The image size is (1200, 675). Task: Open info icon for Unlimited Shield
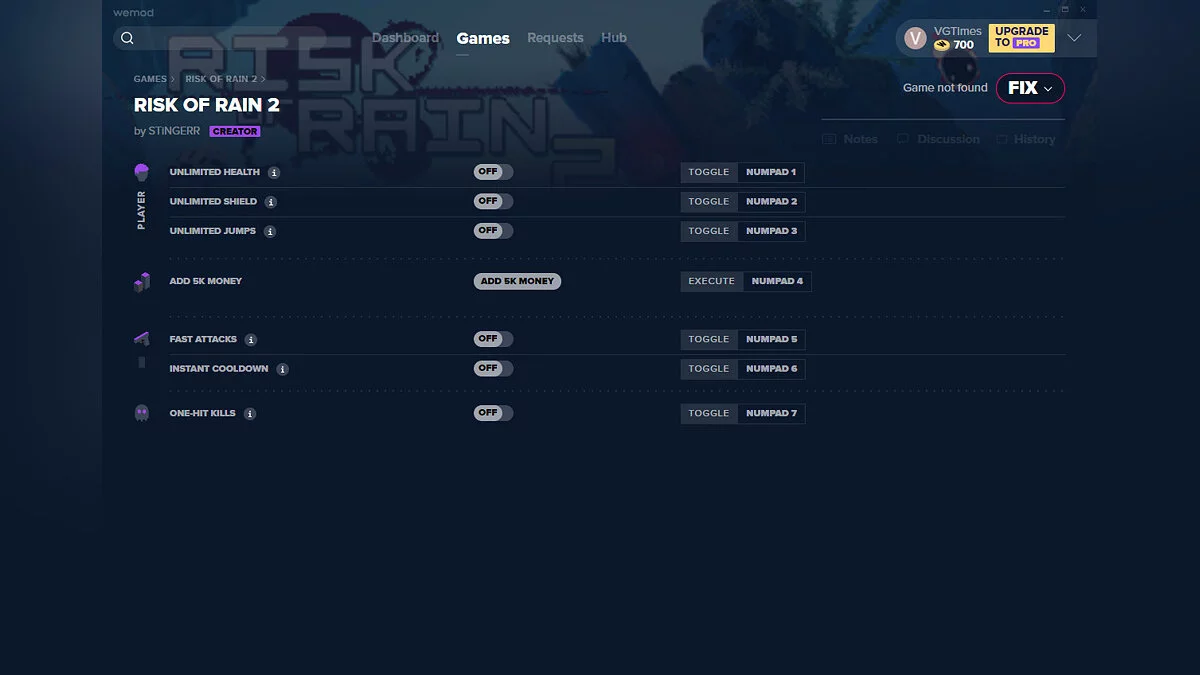click(271, 202)
